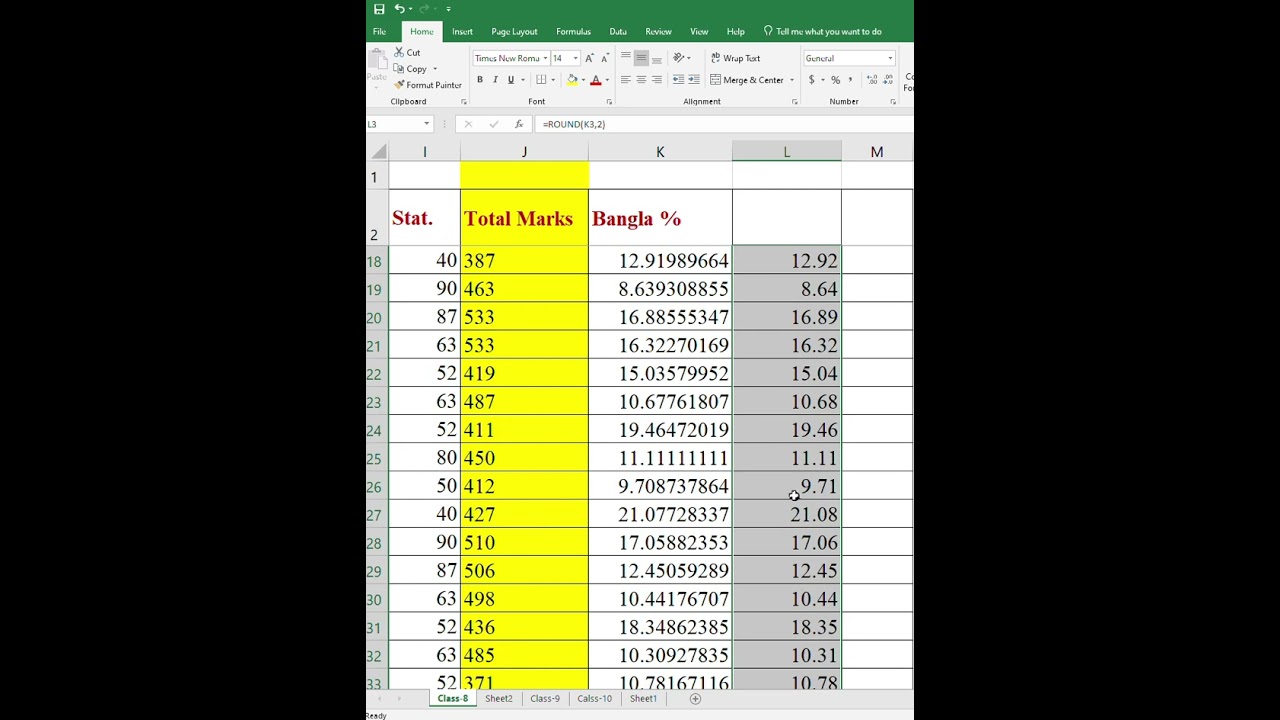This screenshot has width=1280, height=720.
Task: Click the Percent Style icon
Action: 835,80
